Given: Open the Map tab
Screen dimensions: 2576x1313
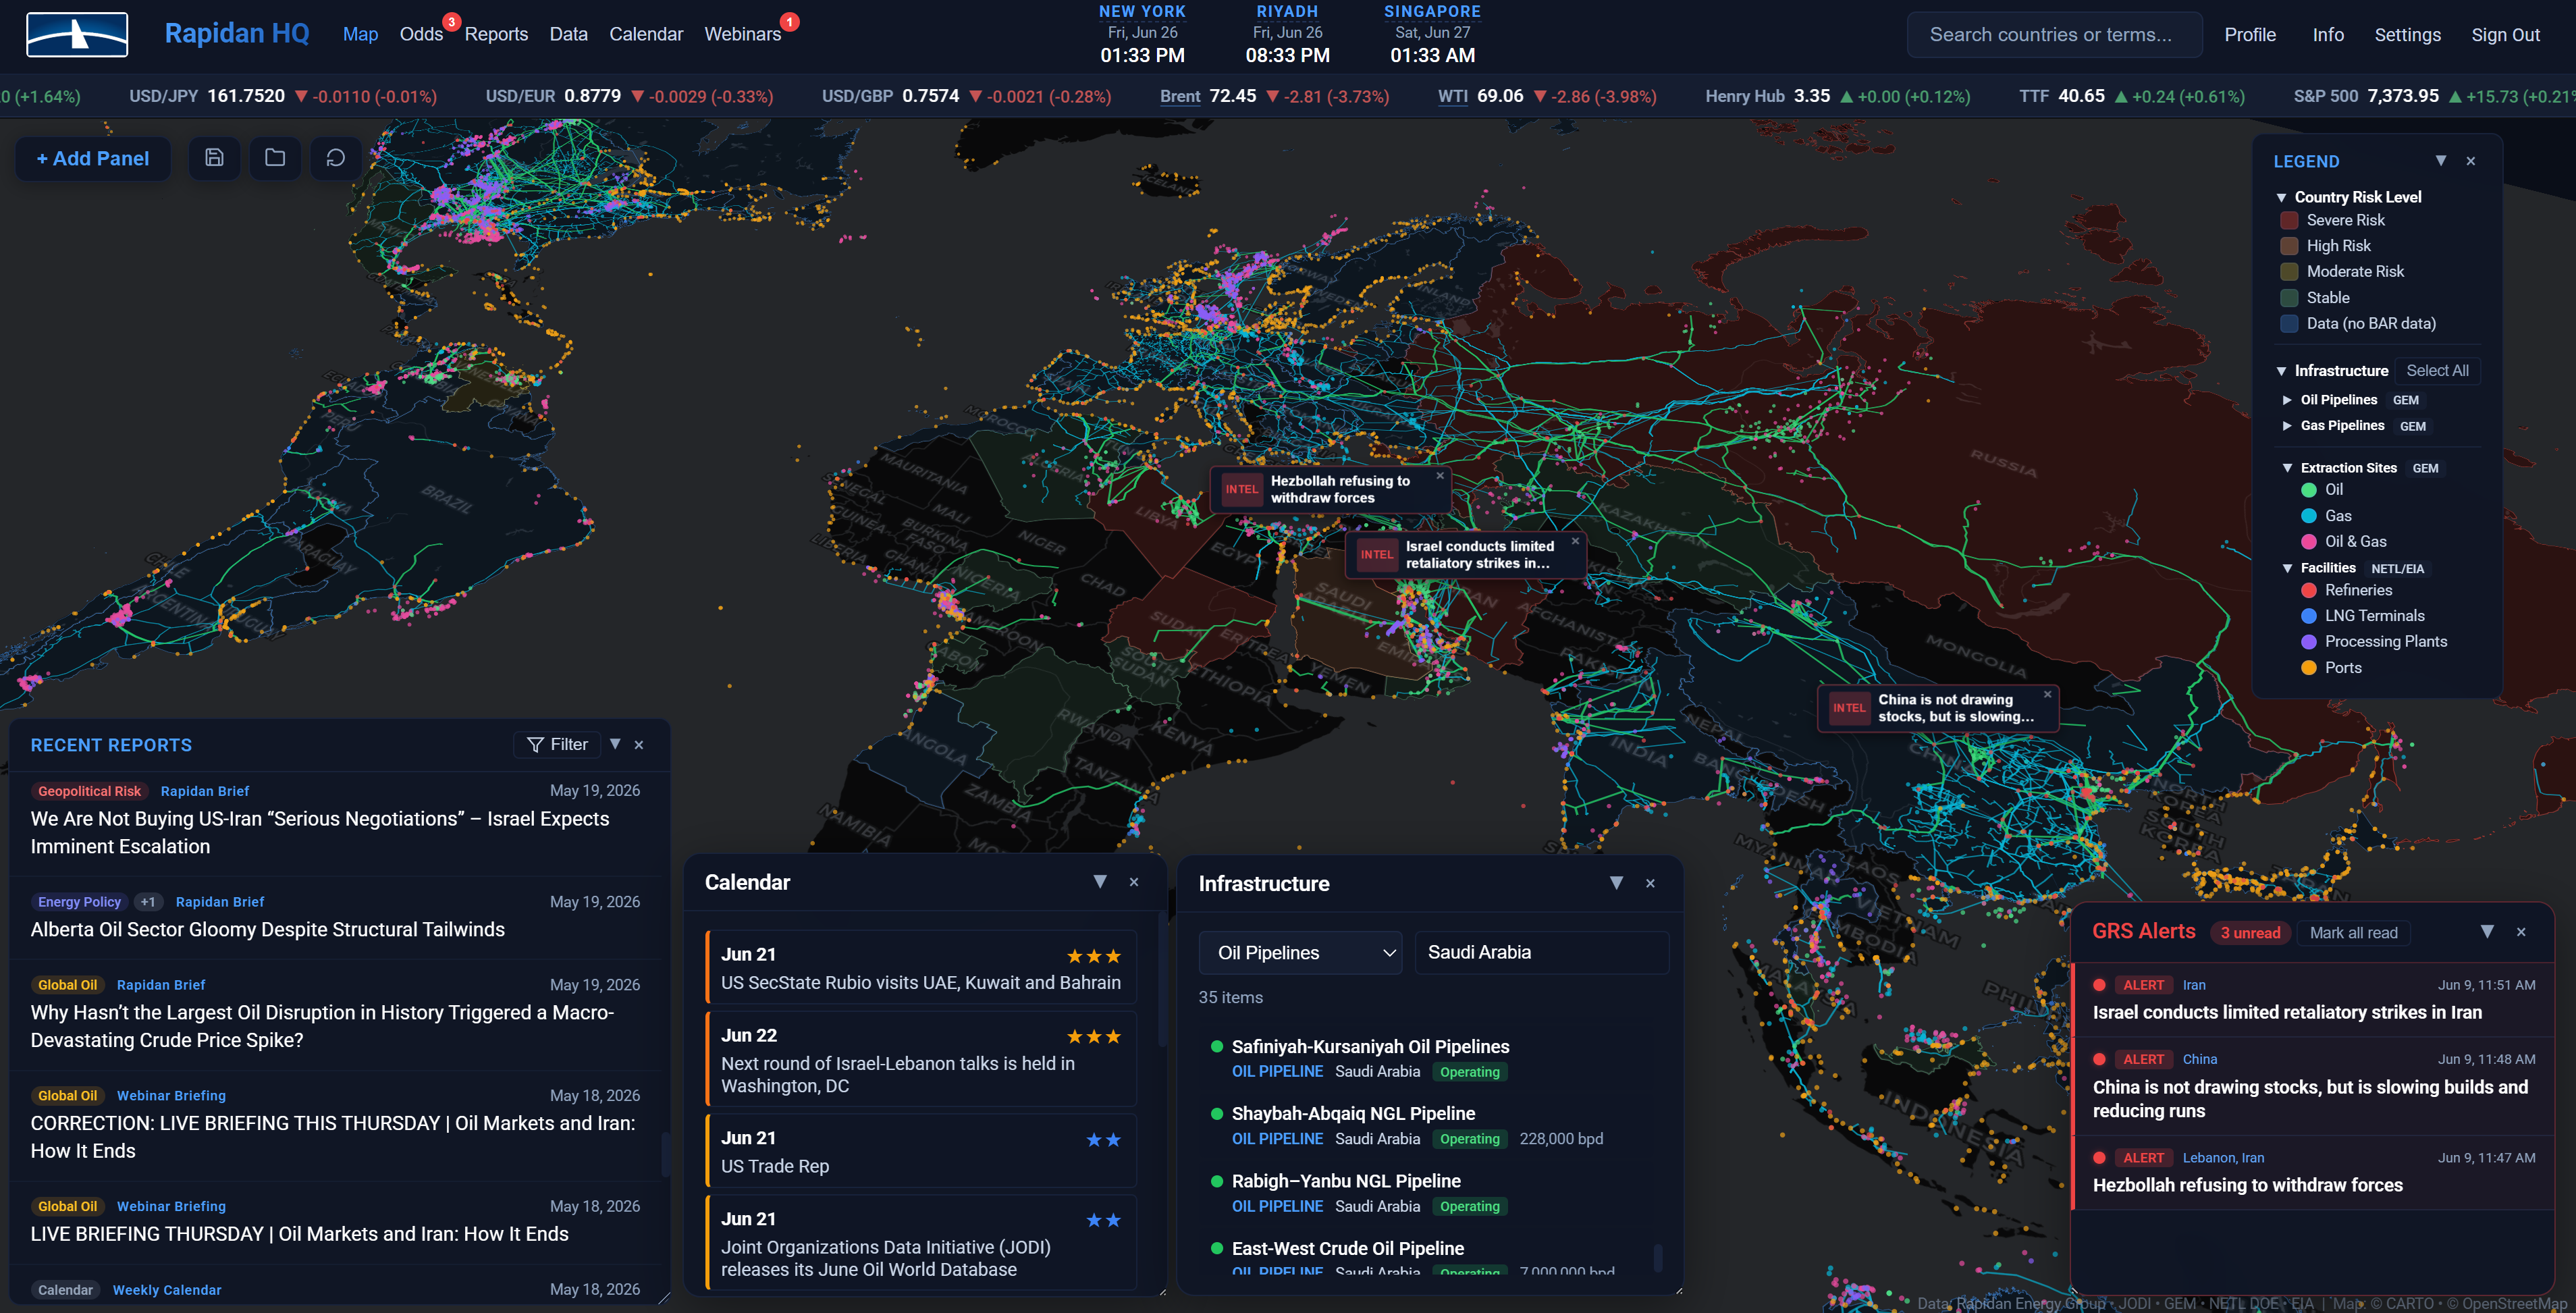Looking at the screenshot, I should 360,34.
